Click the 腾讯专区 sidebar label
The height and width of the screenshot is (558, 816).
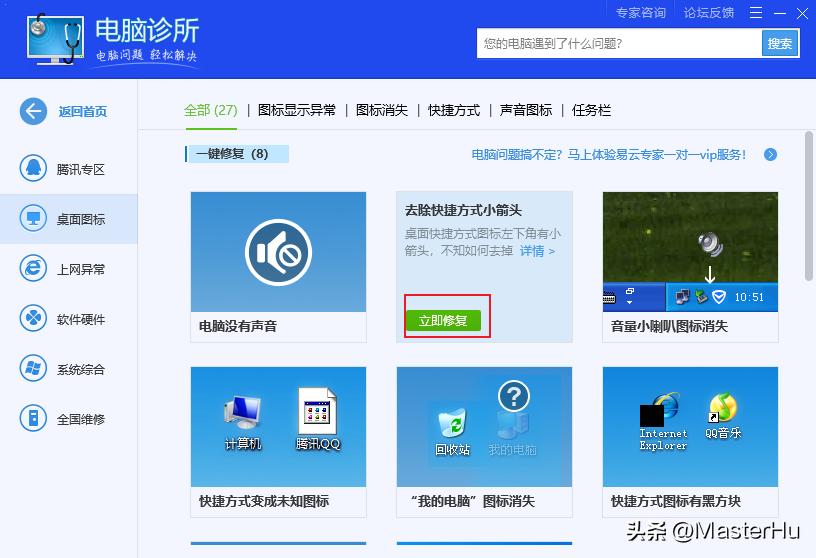(81, 170)
